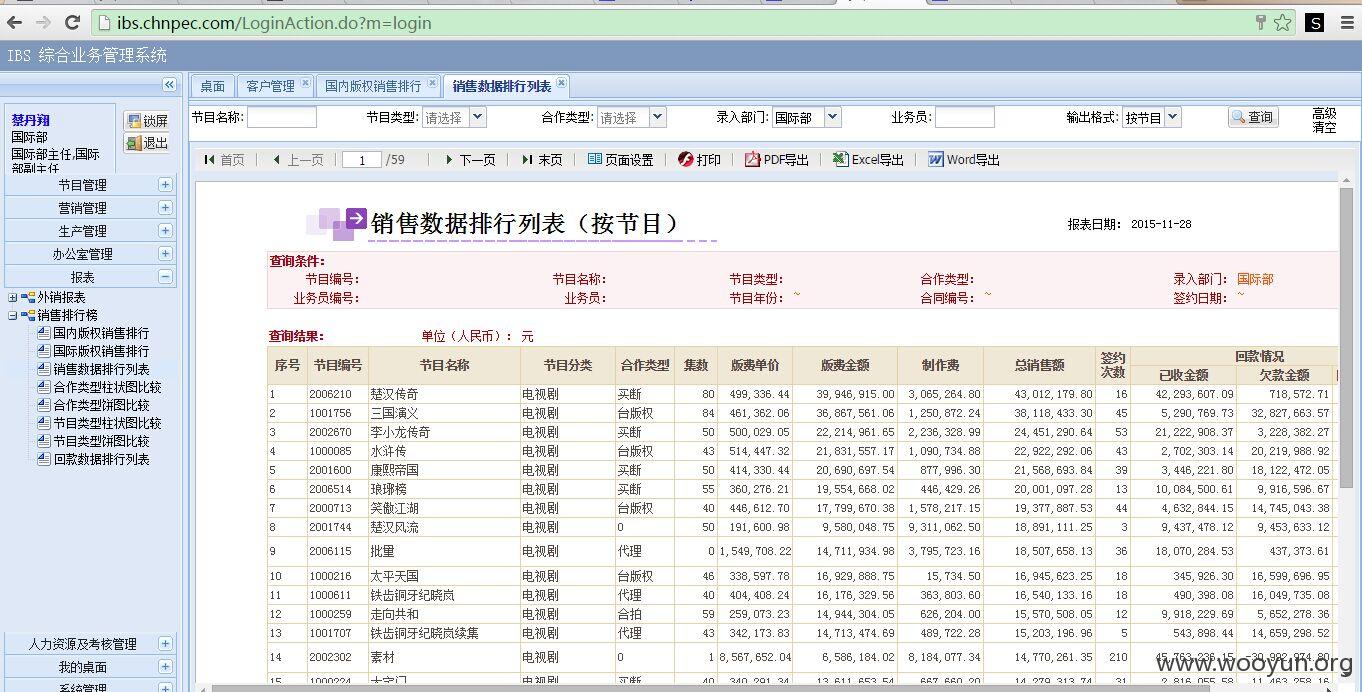Screen dimensions: 1362x692
Task: Go back with the browser back arrow
Action: tap(15, 22)
